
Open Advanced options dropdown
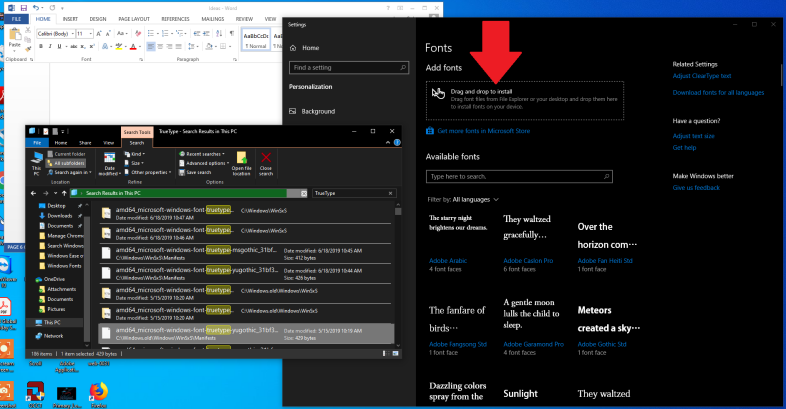click(204, 163)
